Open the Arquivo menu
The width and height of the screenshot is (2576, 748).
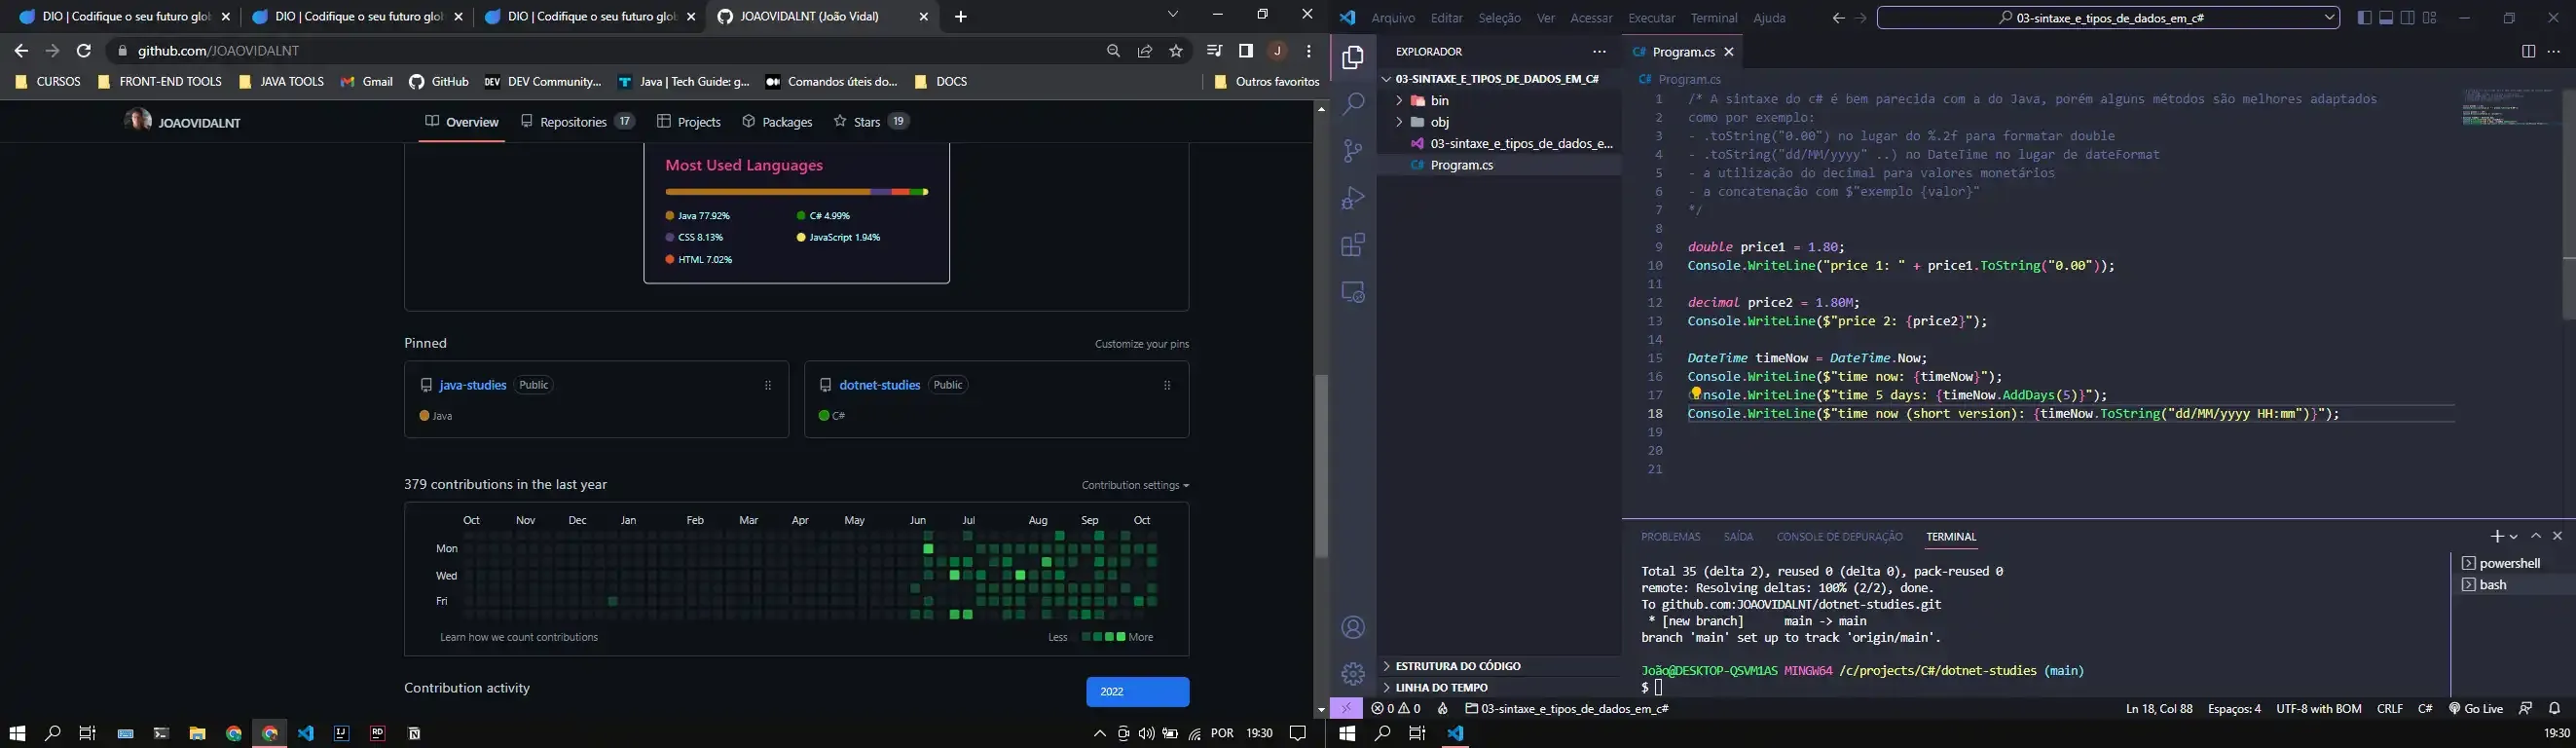(x=1393, y=18)
